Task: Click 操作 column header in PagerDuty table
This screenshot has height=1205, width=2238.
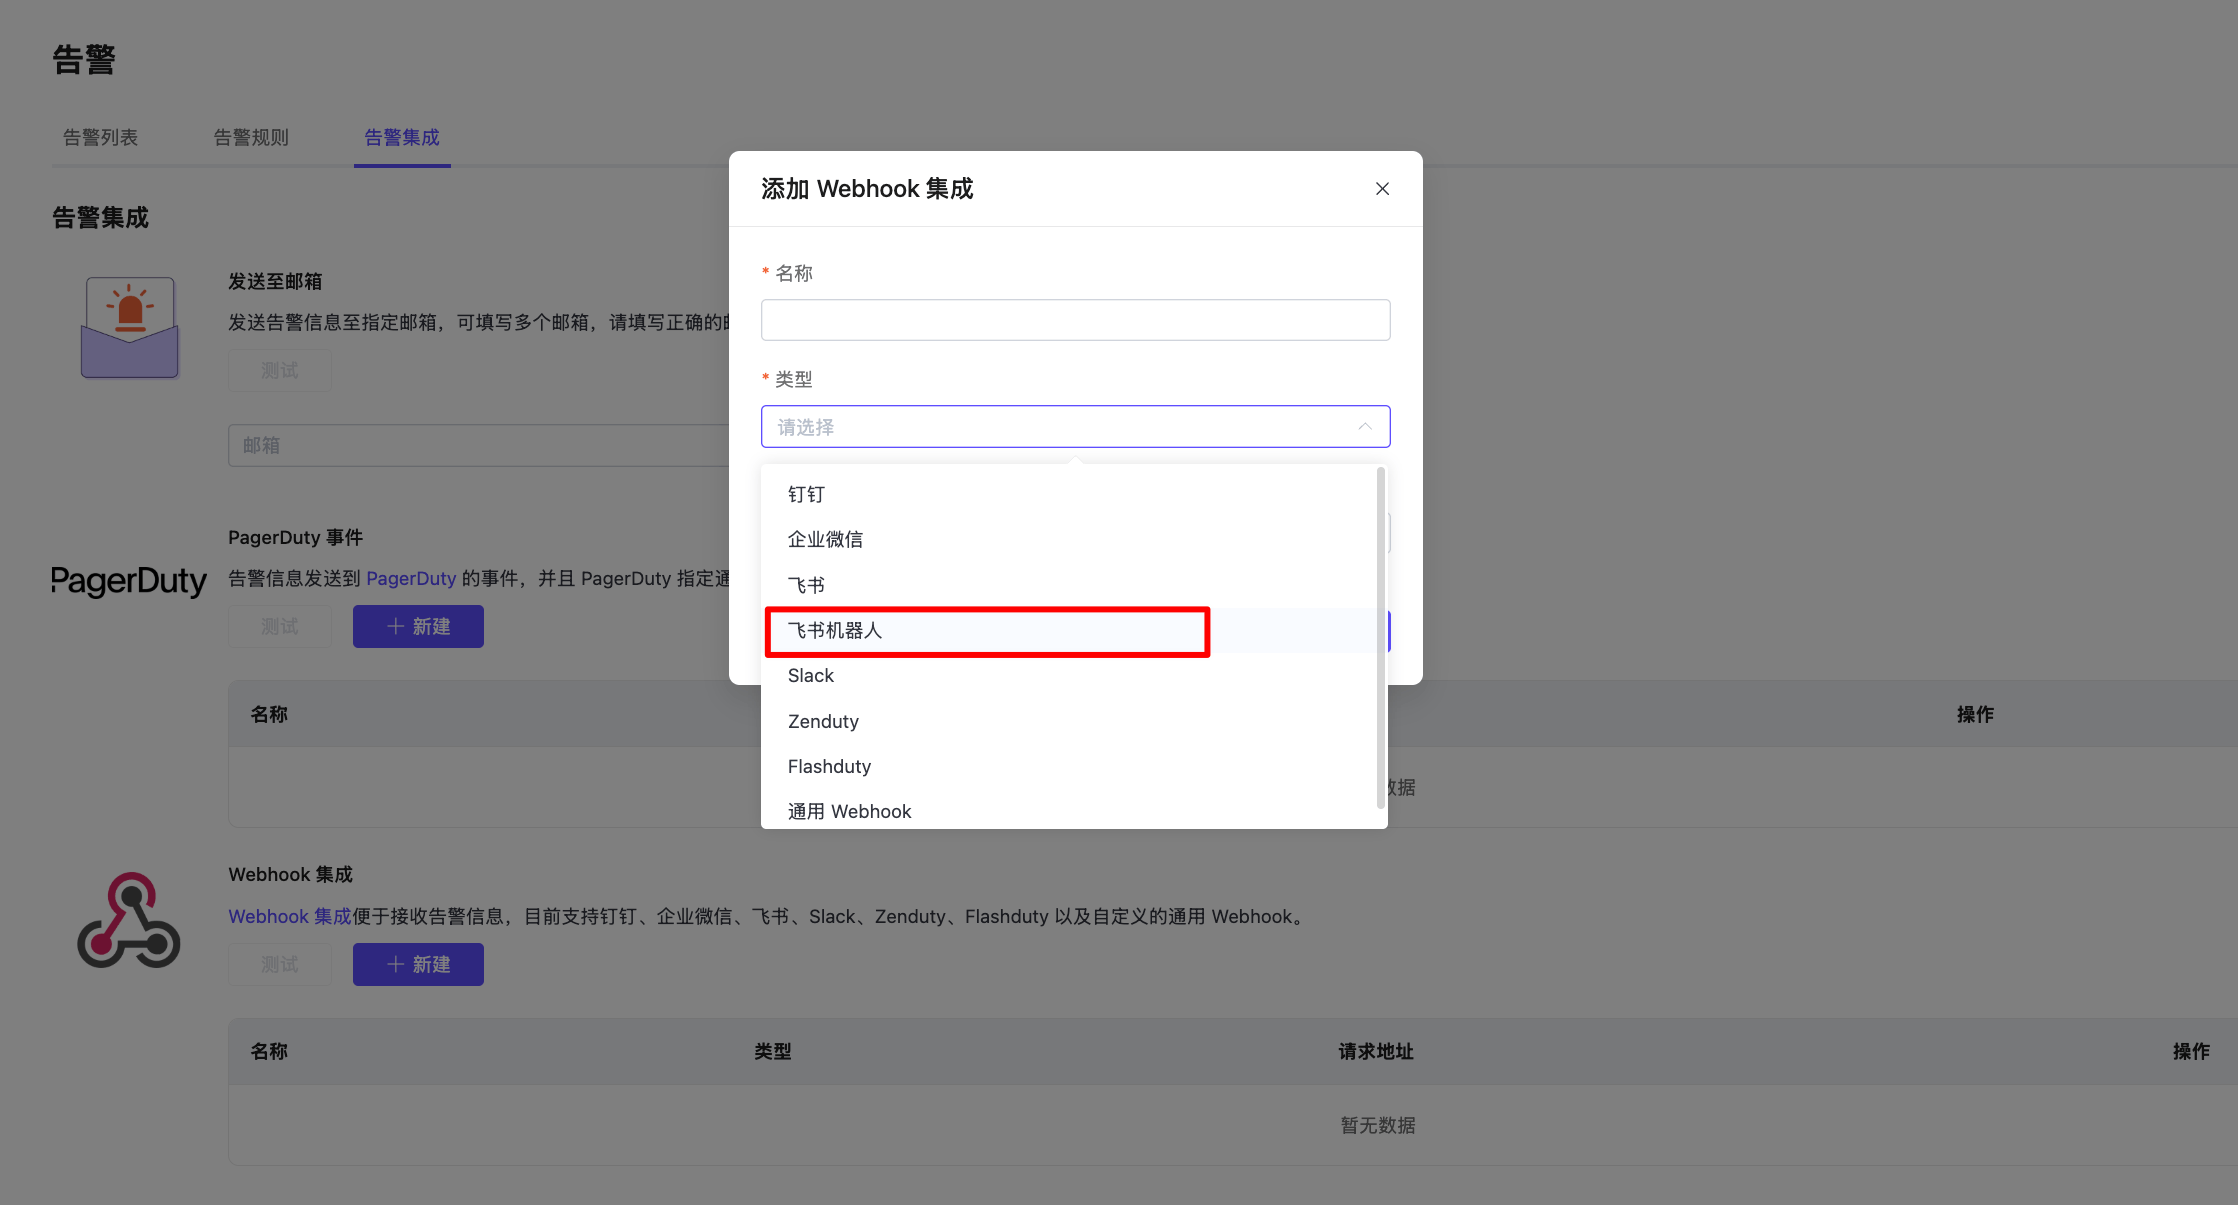Action: (x=1975, y=714)
